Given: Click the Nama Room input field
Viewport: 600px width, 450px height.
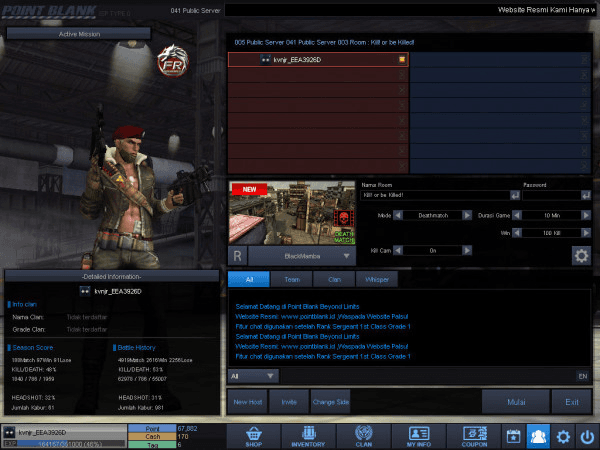Looking at the screenshot, I should coord(435,195).
